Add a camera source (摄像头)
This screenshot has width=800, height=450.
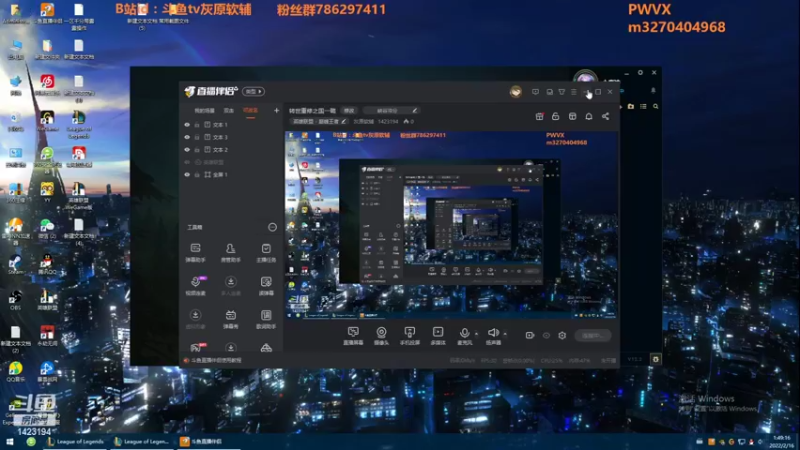coord(381,336)
